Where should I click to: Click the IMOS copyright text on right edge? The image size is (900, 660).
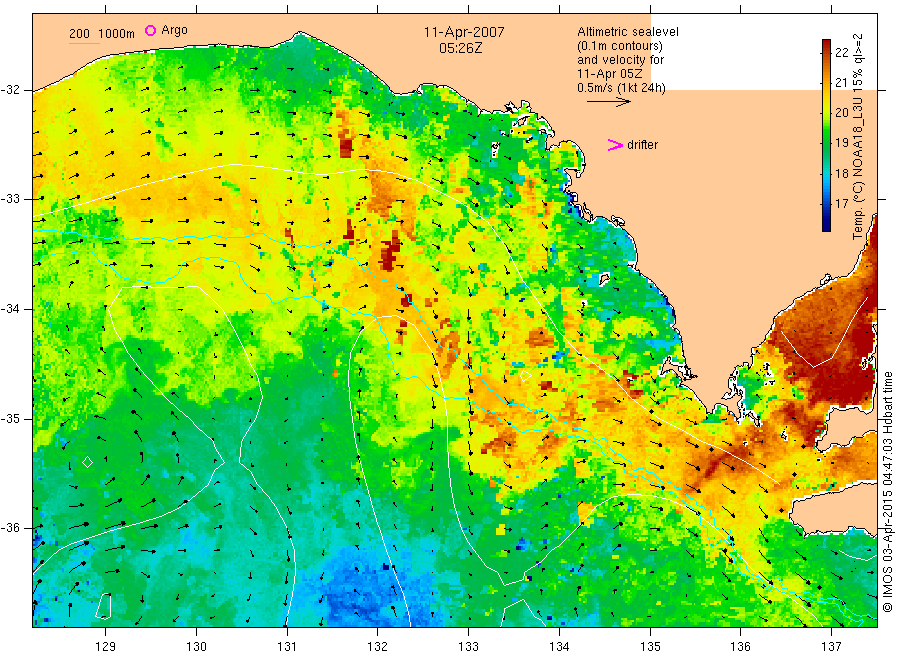click(x=888, y=491)
